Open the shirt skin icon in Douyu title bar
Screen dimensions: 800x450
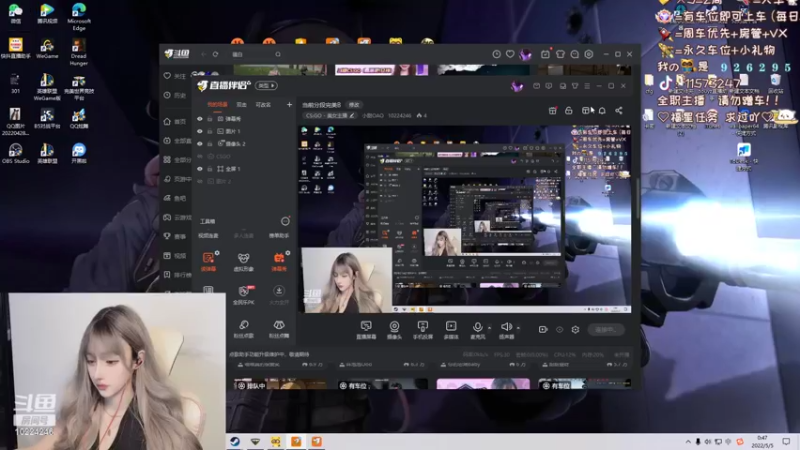pos(560,54)
